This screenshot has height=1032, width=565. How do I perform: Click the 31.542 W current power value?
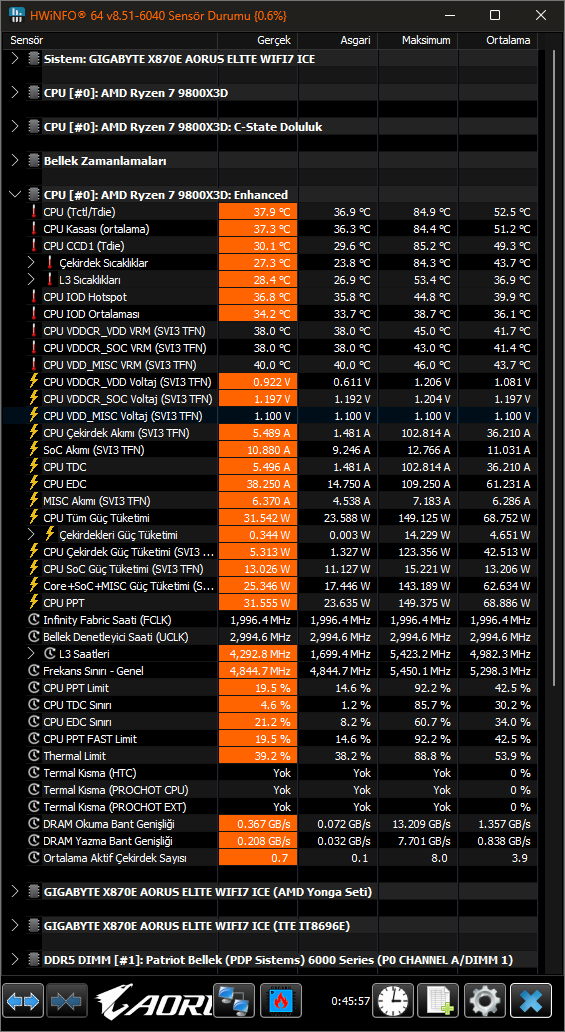[258, 518]
